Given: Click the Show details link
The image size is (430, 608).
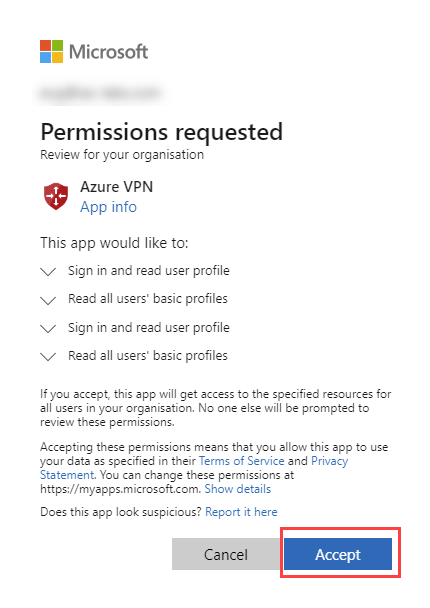Looking at the screenshot, I should pos(238,489).
